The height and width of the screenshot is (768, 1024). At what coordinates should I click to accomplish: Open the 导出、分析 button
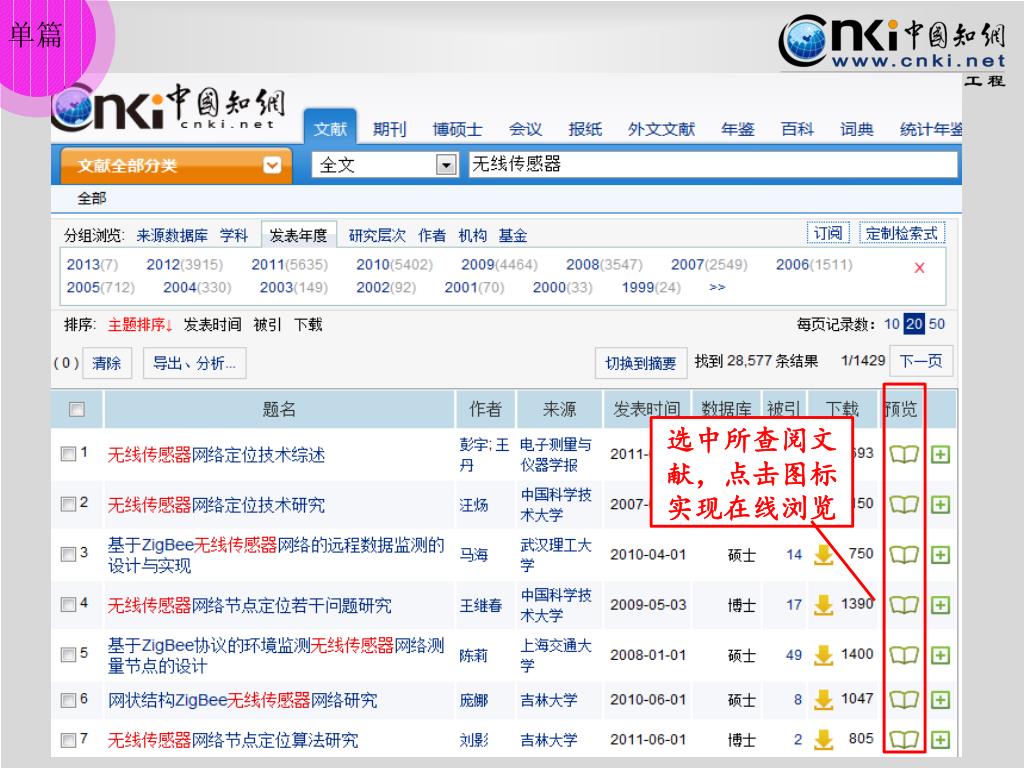coord(195,363)
